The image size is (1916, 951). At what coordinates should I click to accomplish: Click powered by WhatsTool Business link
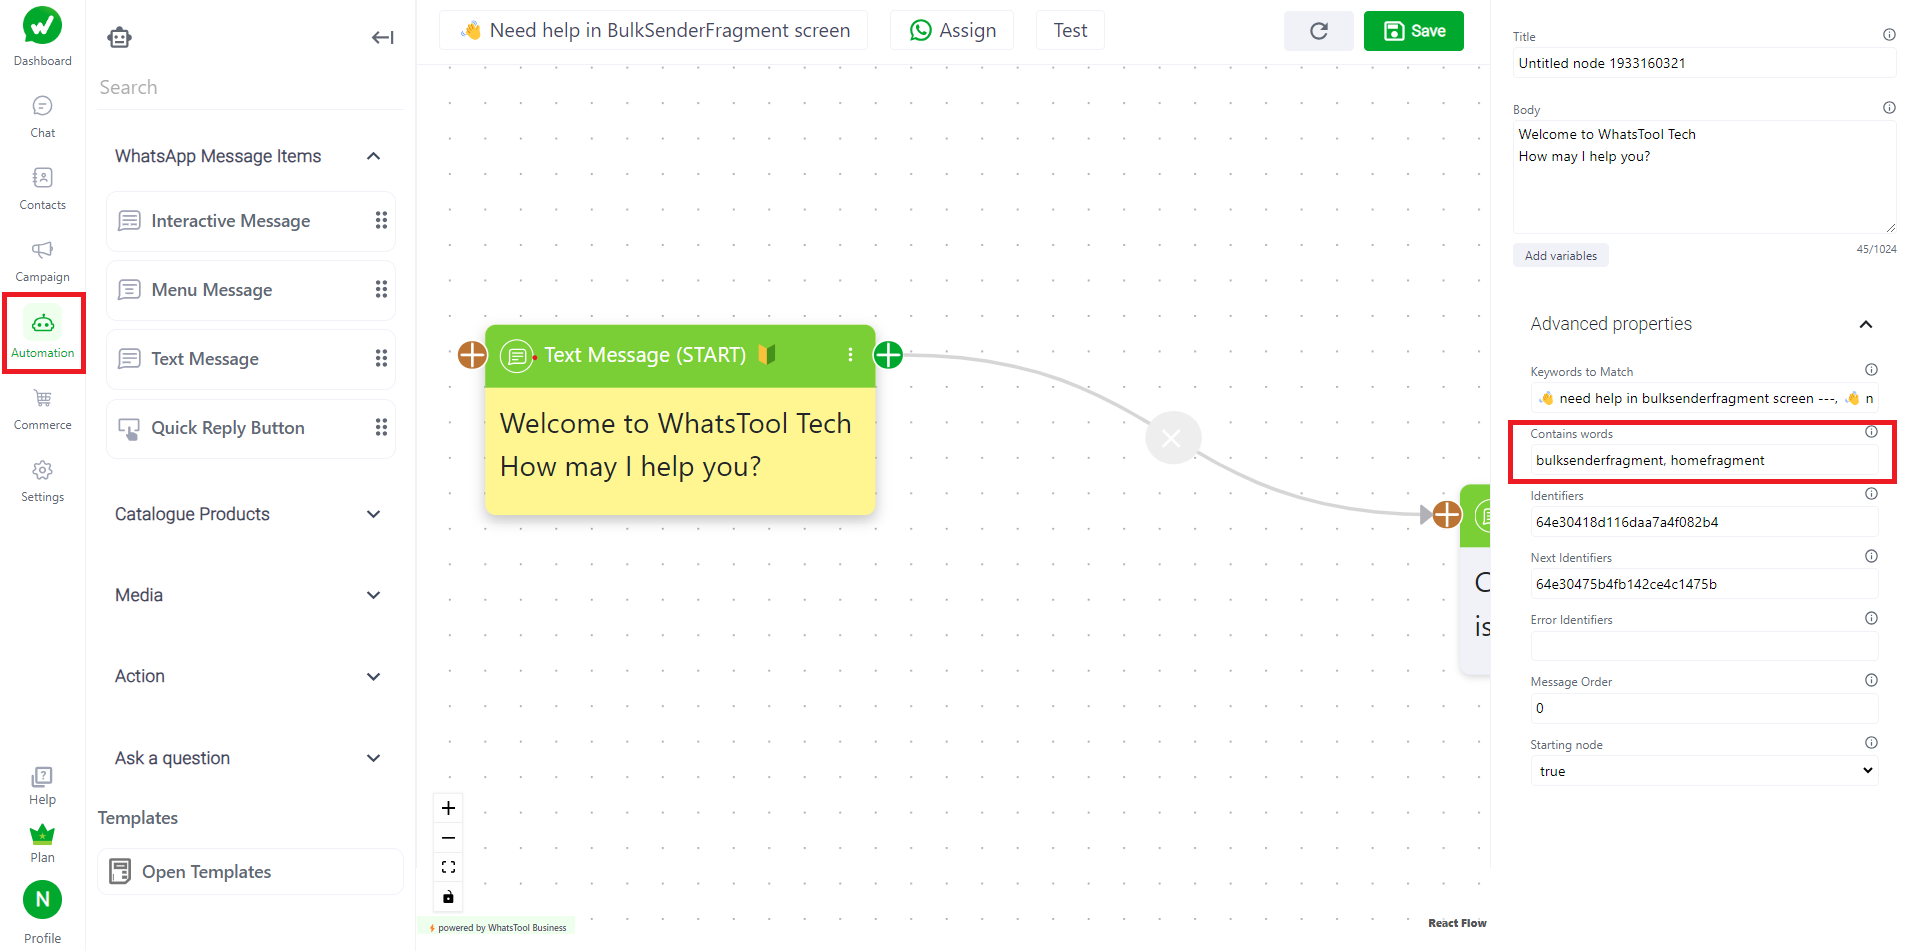point(498,928)
